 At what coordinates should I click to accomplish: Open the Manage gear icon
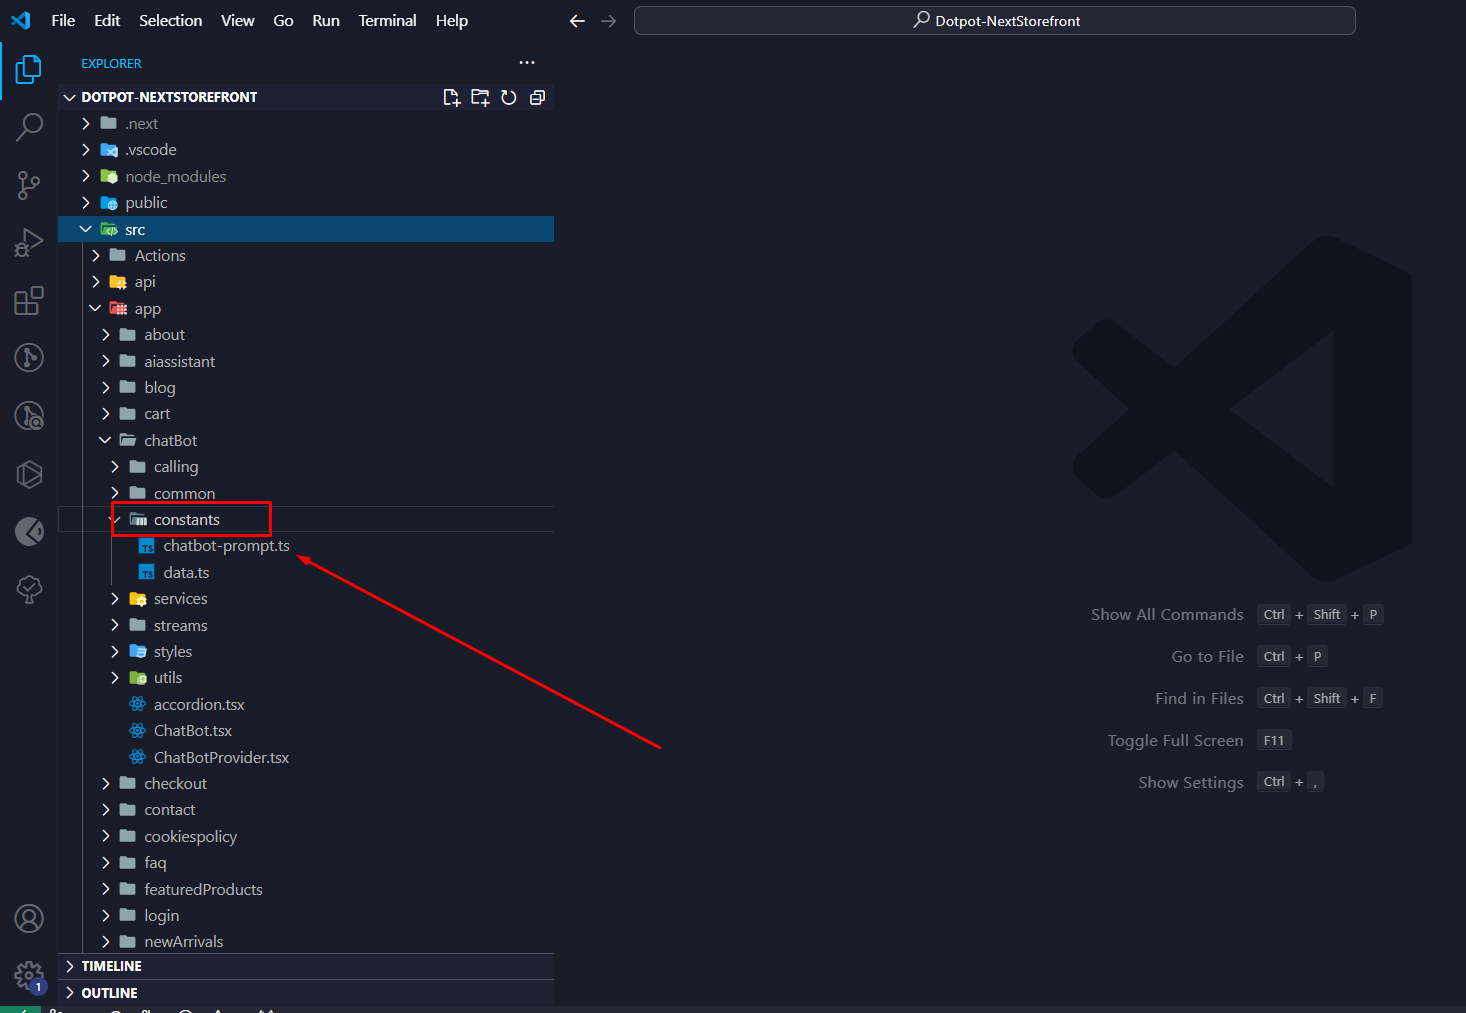point(29,976)
